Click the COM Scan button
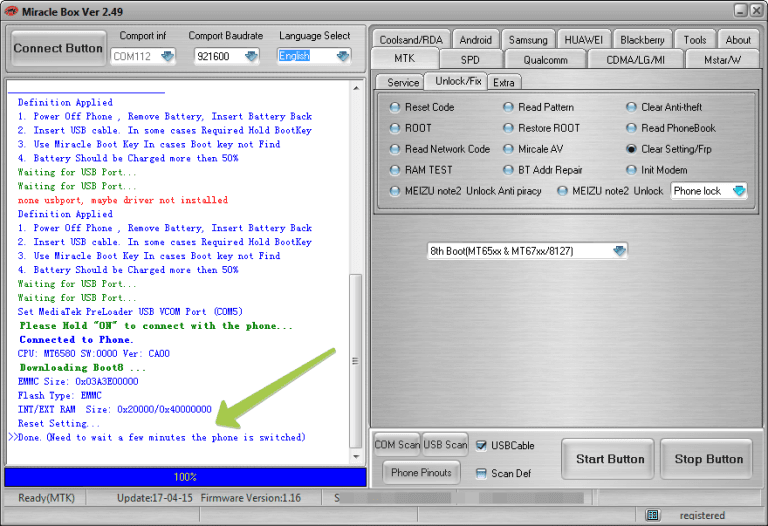 point(397,445)
